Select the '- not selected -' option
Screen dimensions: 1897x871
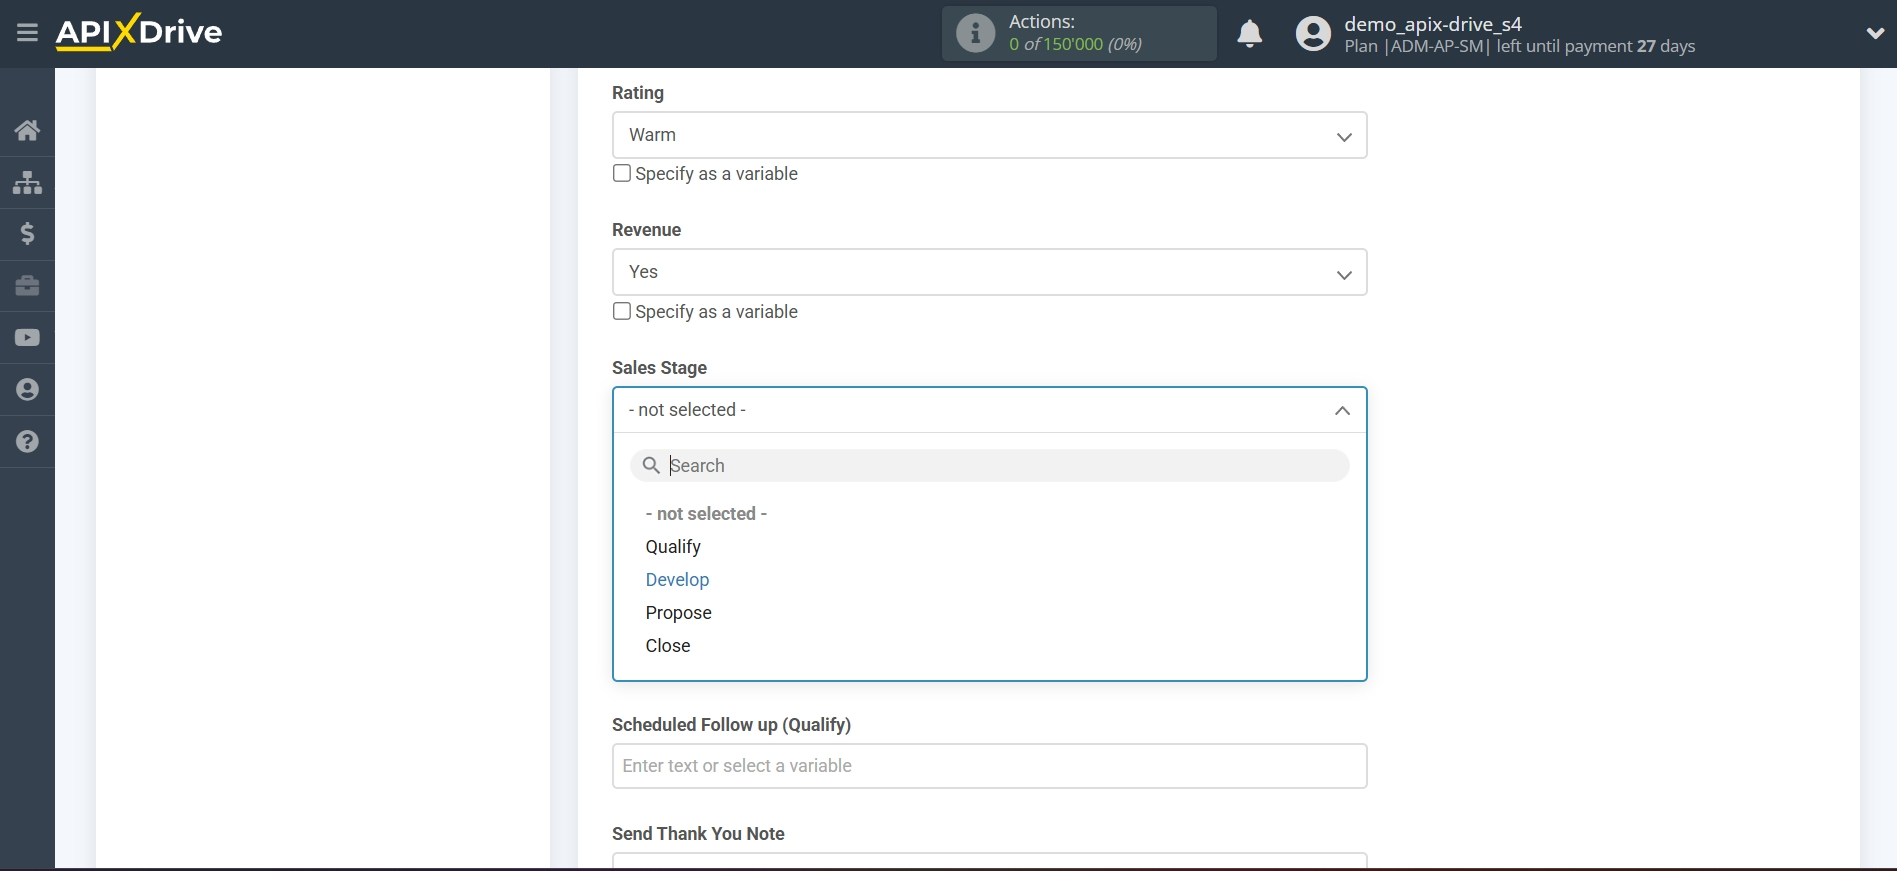pos(706,514)
